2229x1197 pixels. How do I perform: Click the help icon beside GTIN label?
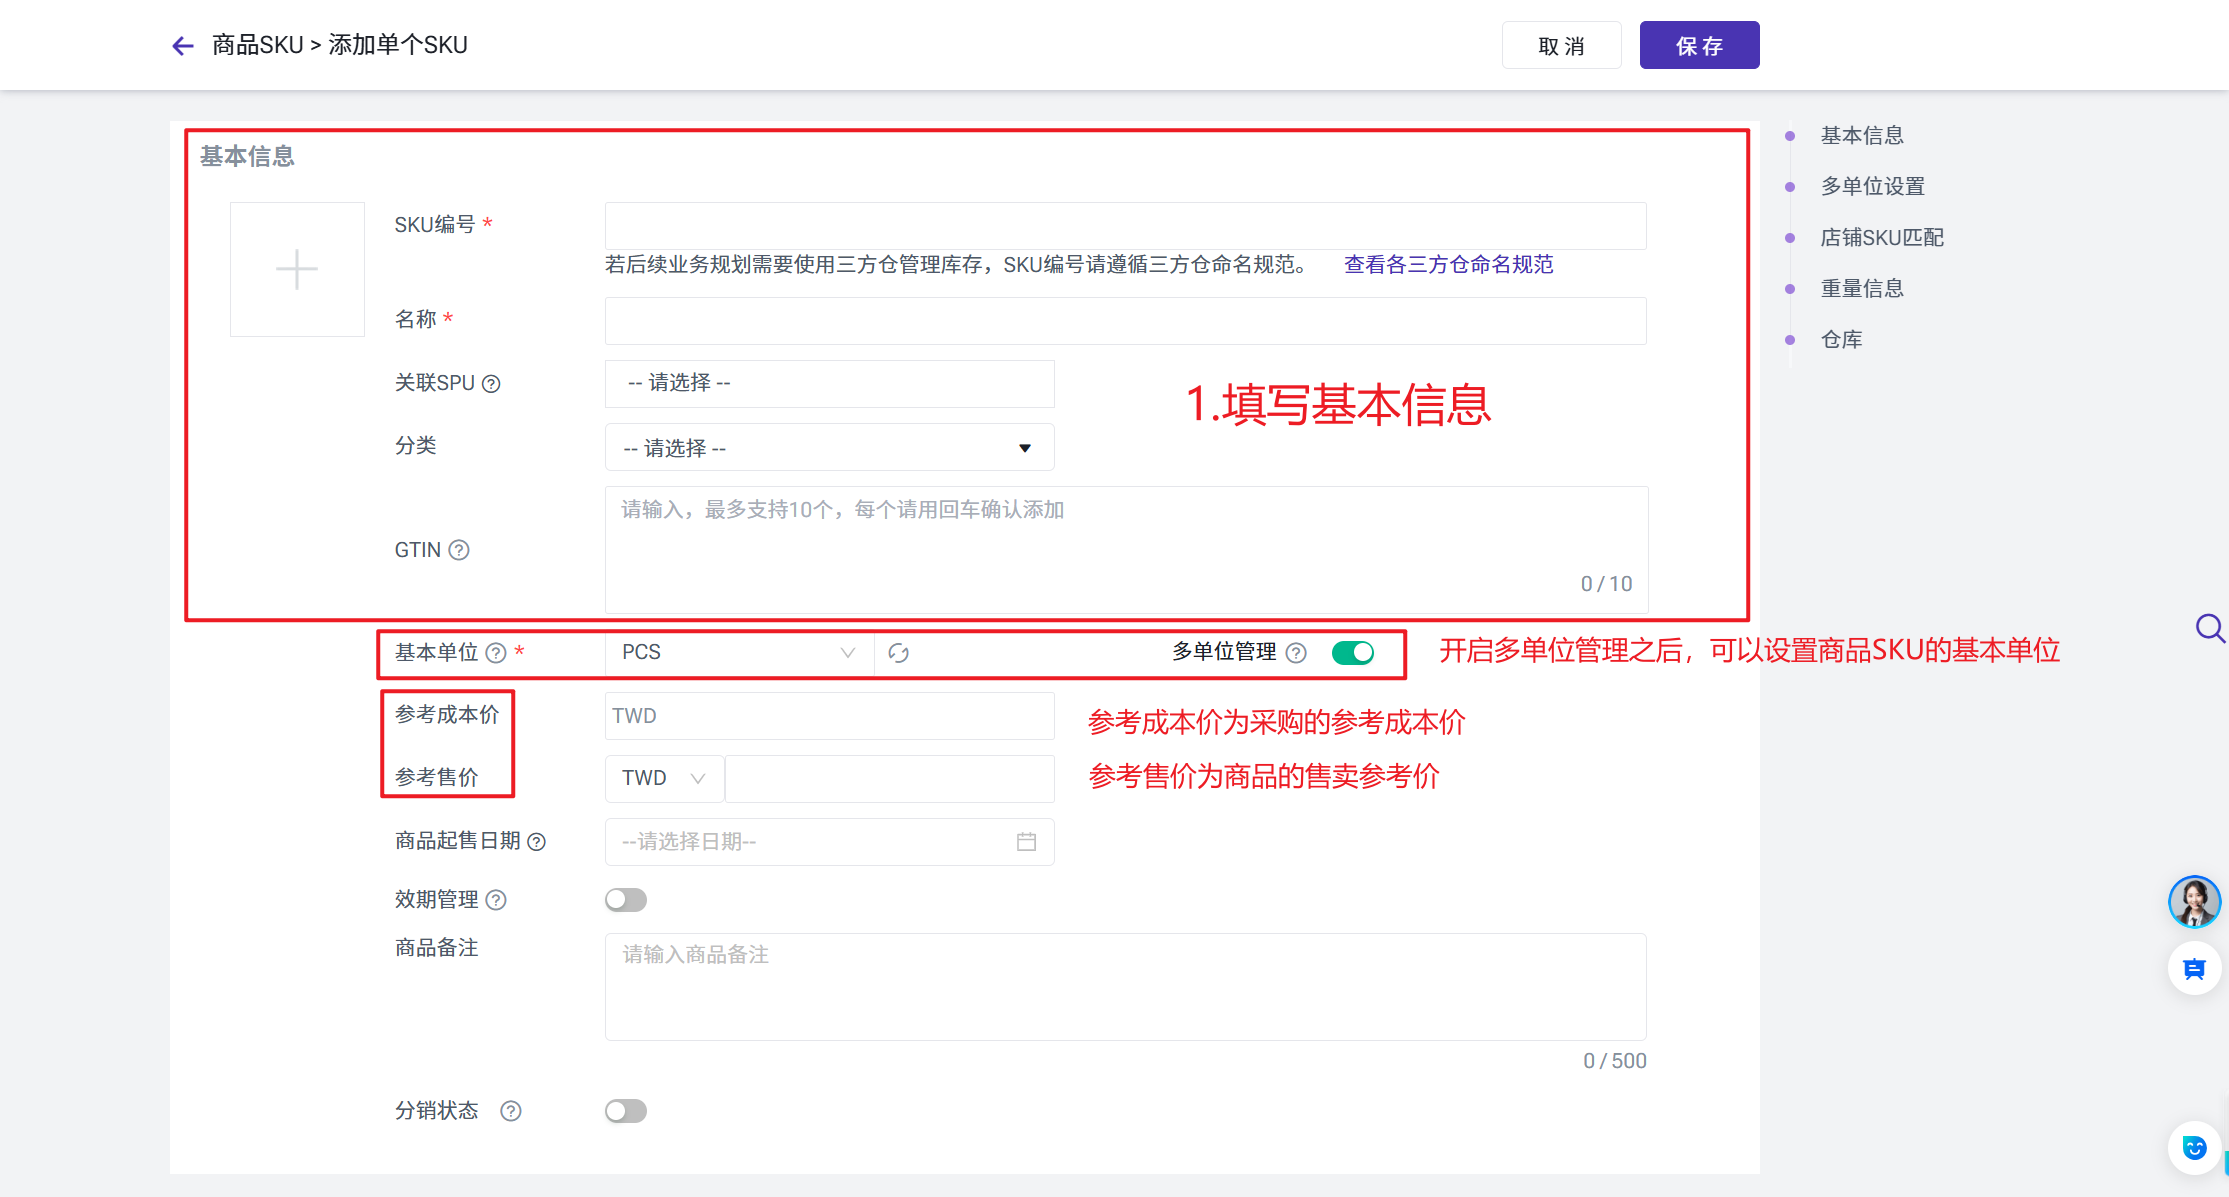(x=459, y=550)
